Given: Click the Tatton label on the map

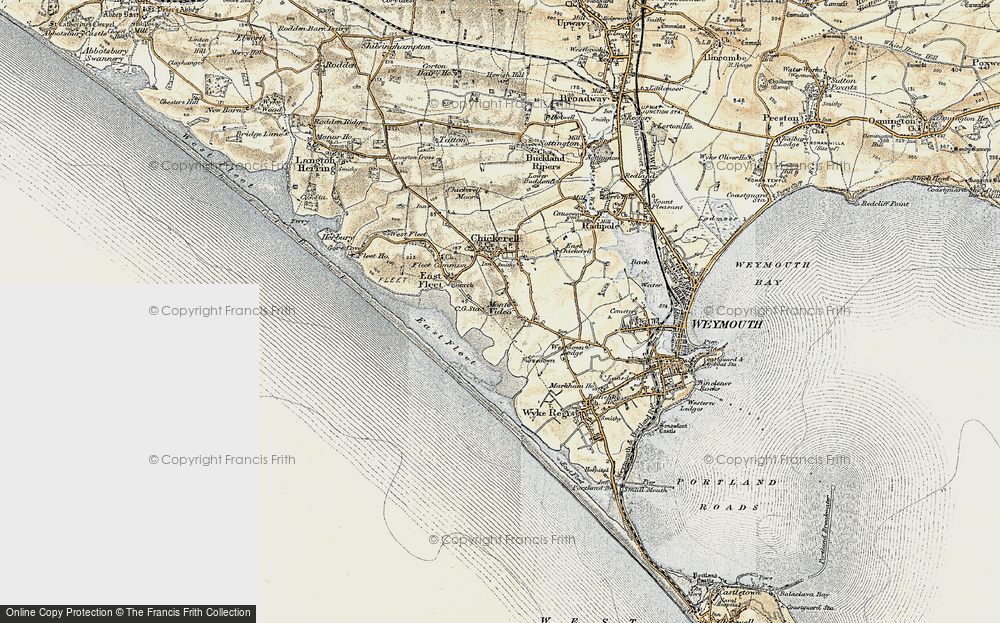Looking at the screenshot, I should (x=452, y=140).
